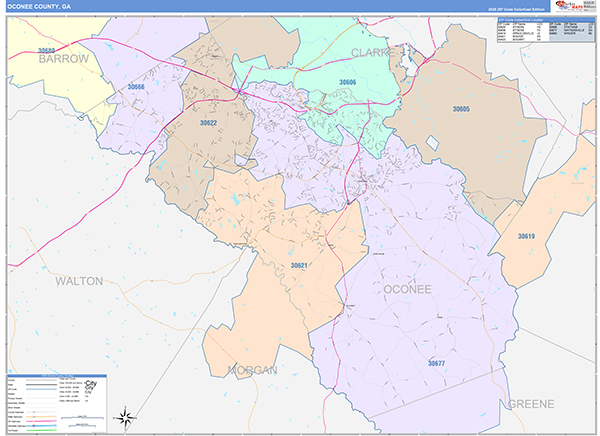
Task: Click the CLARKE county label
Action: tap(373, 53)
